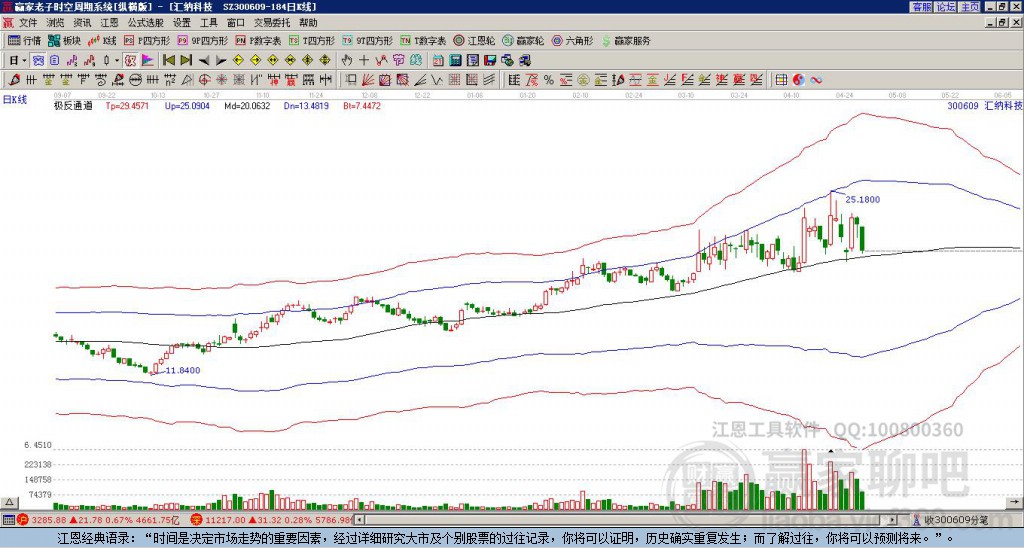Click the calendar icon in toolbar
The height and width of the screenshot is (548, 1024).
[438, 61]
